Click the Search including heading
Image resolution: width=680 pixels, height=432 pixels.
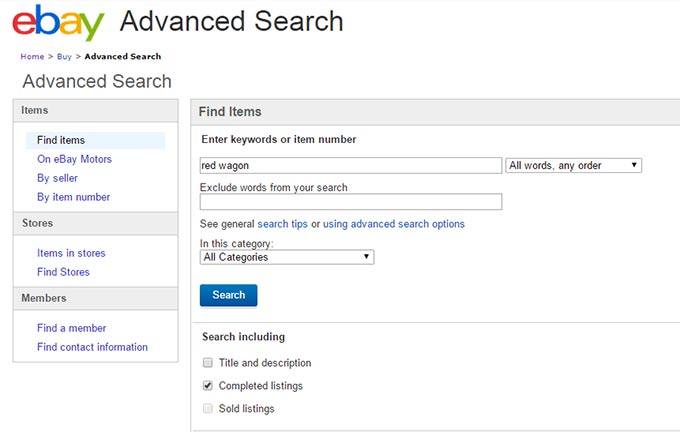tap(243, 337)
